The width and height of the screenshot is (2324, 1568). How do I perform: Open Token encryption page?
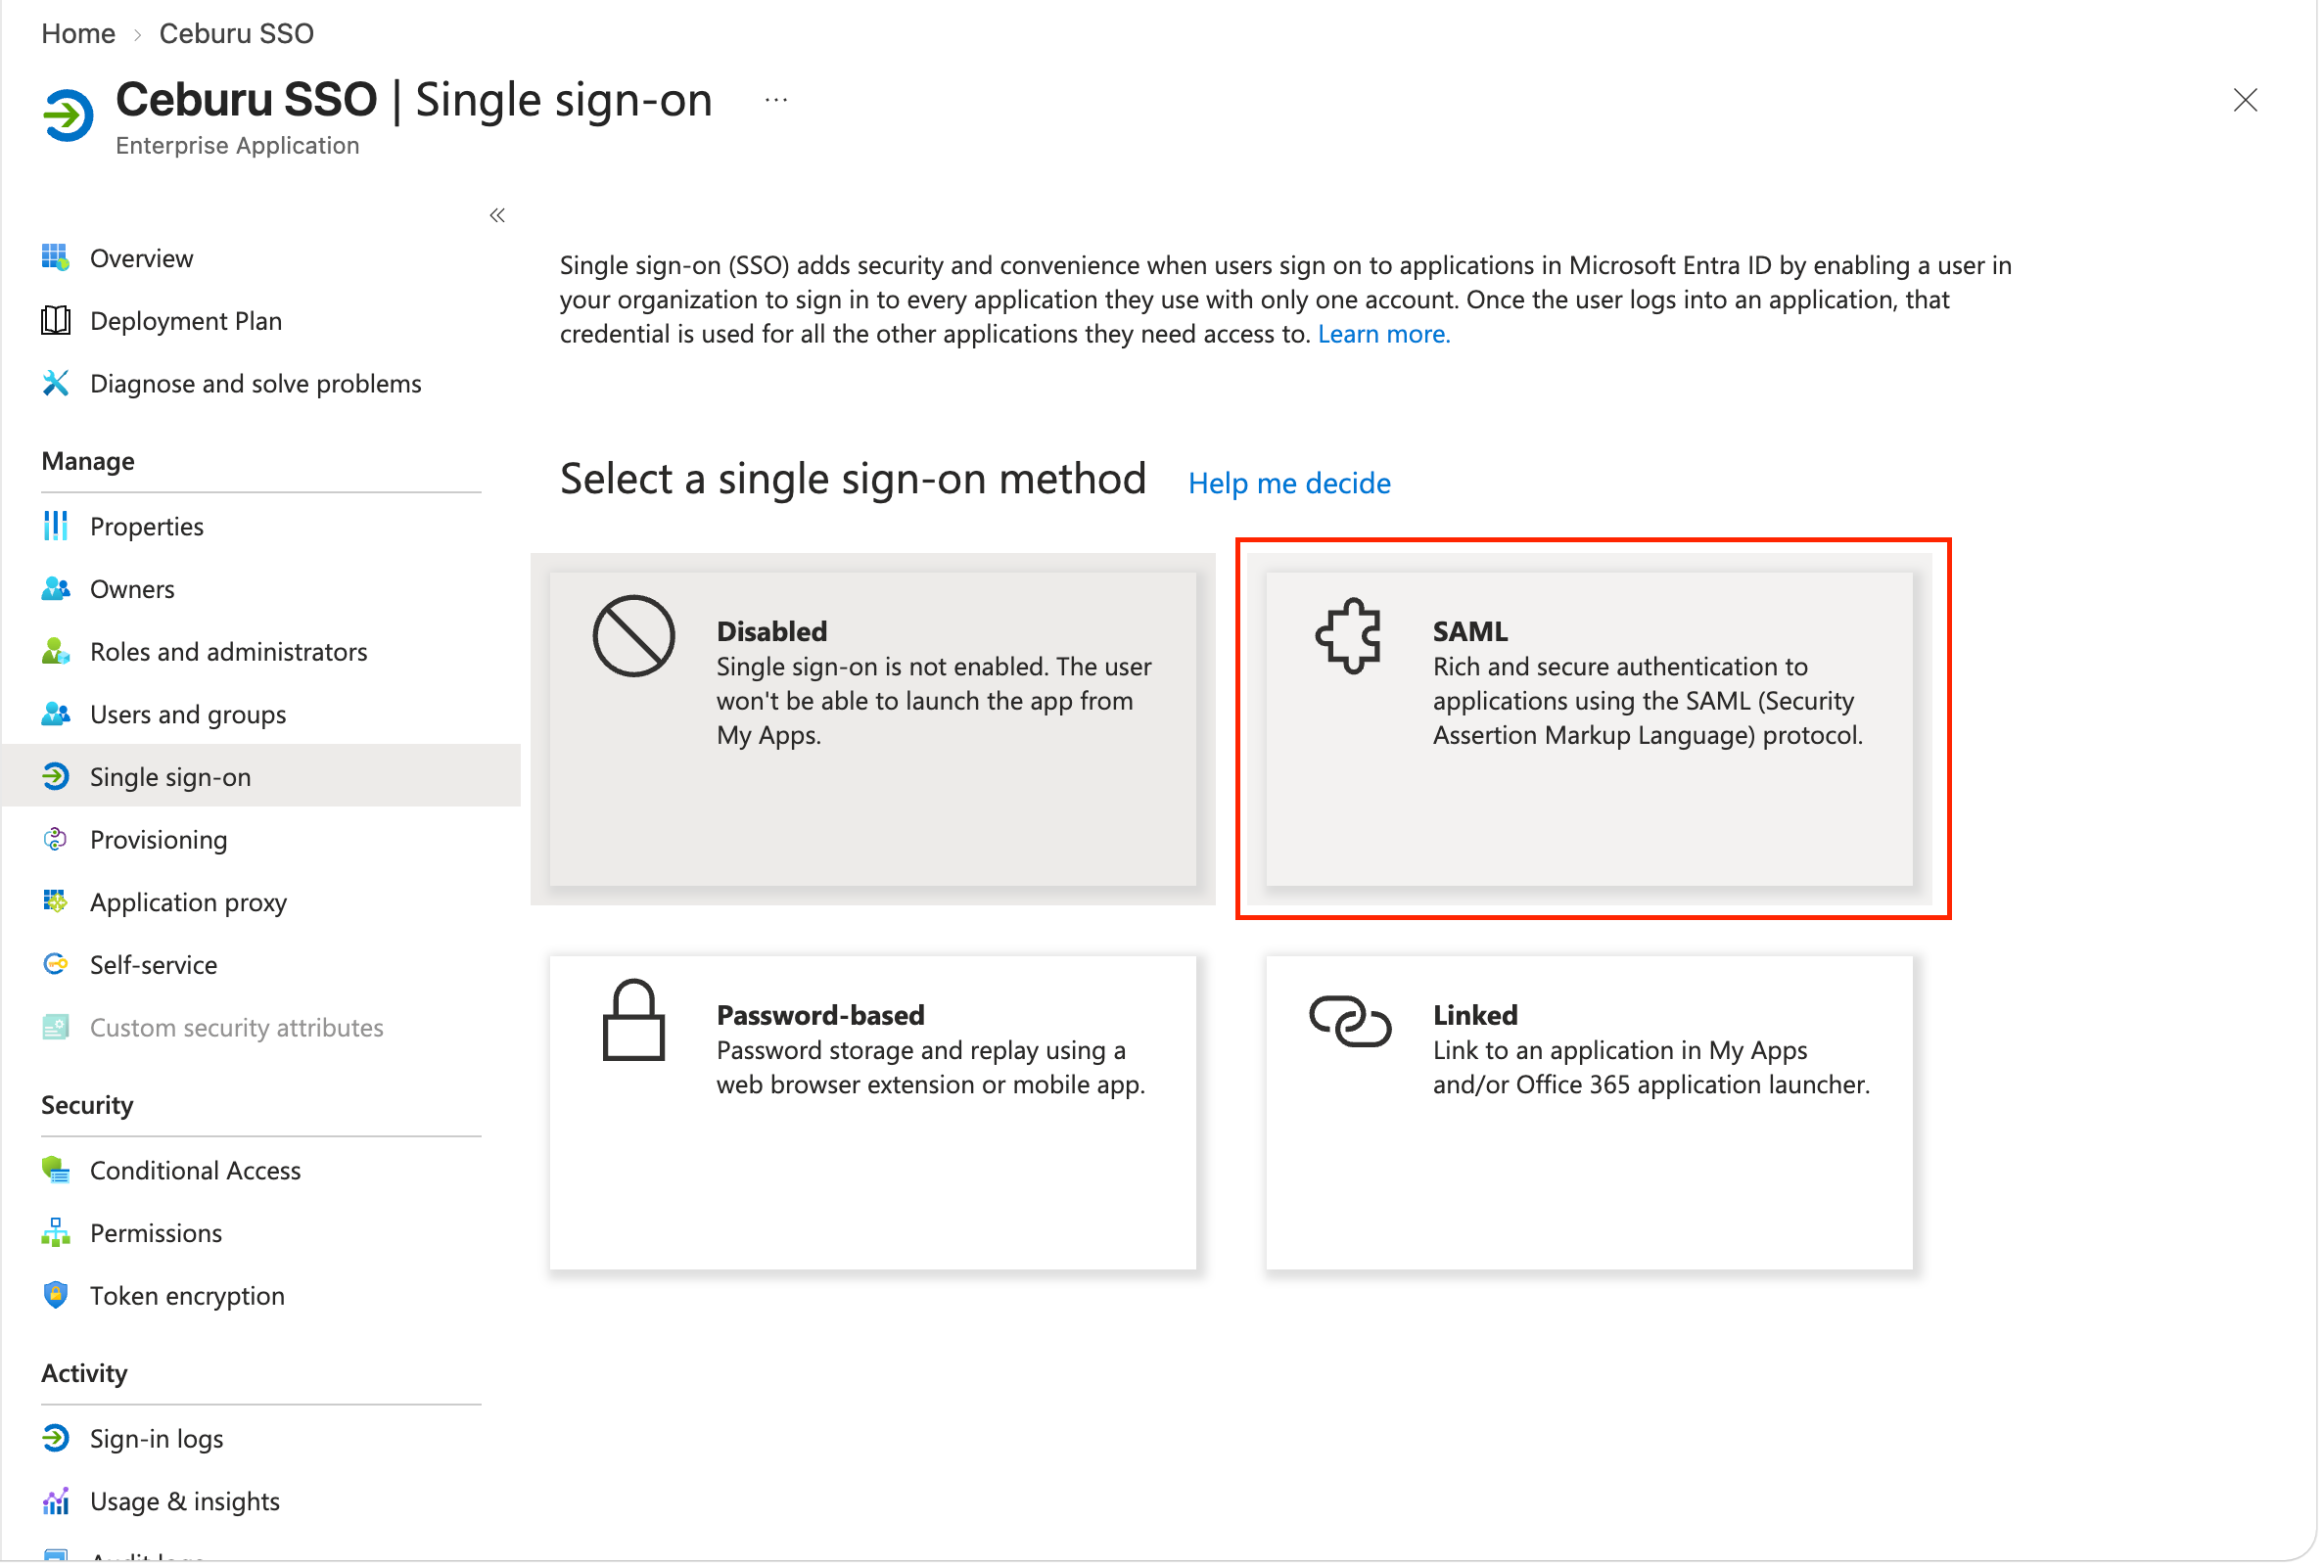262,1298
